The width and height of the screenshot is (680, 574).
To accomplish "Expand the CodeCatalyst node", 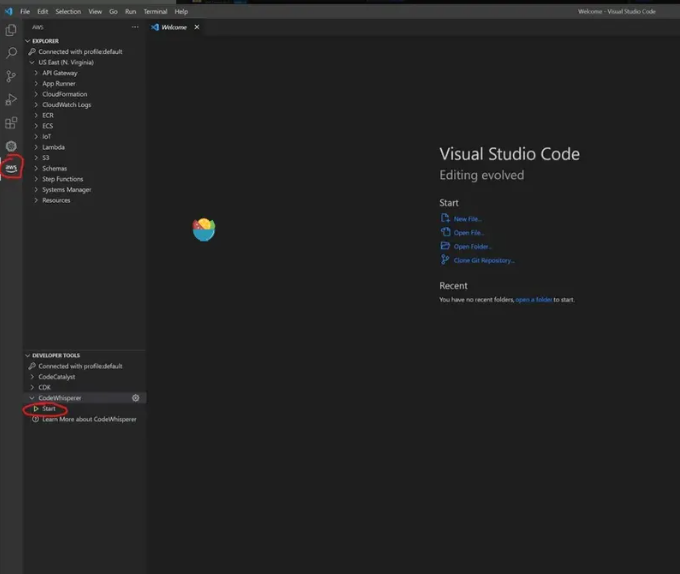I will tap(32, 377).
